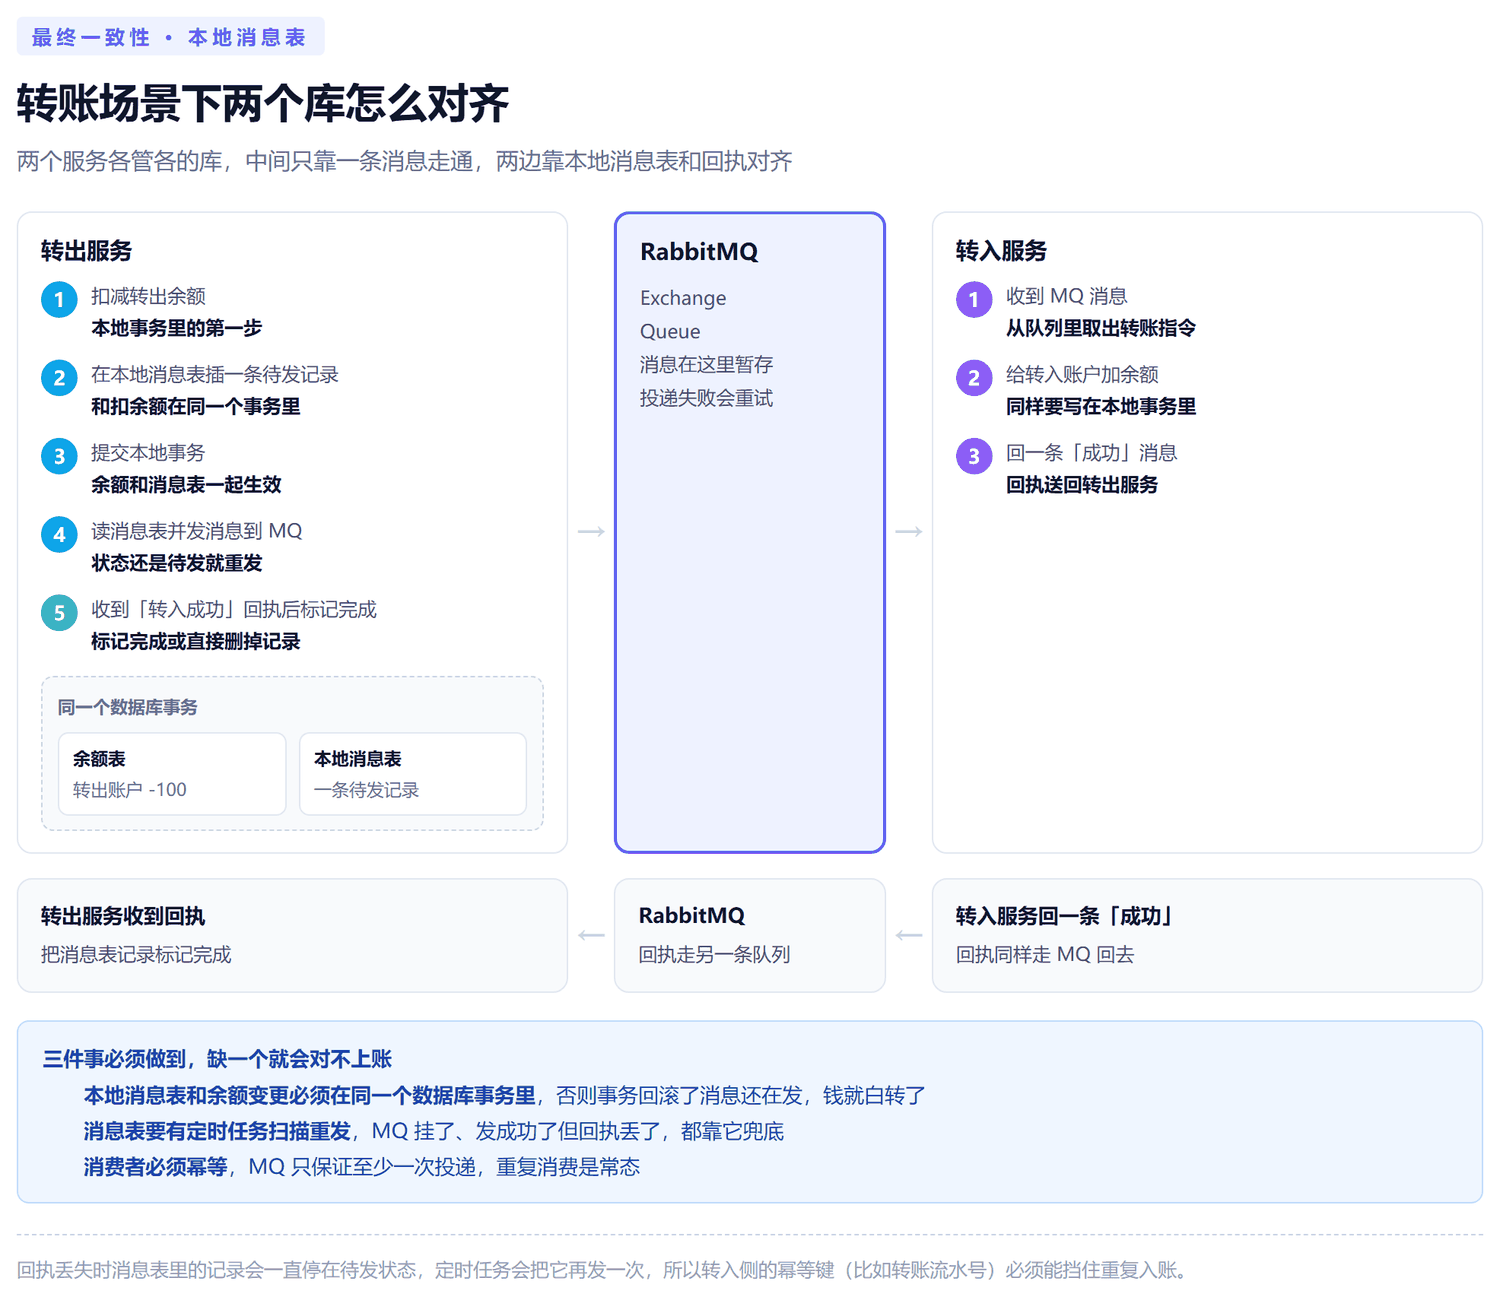1500x1297 pixels.
Task: Click step 1 badge beside 扣减转出余额
Action: point(59,299)
